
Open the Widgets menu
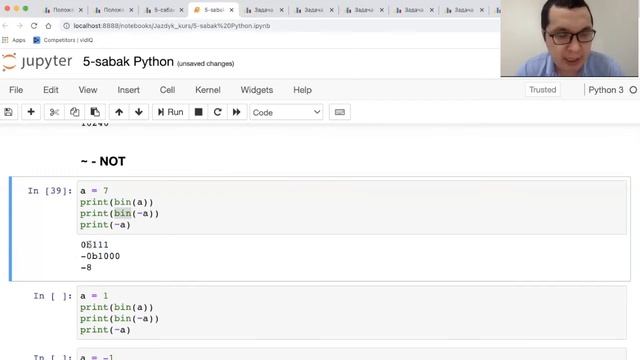tap(257, 90)
